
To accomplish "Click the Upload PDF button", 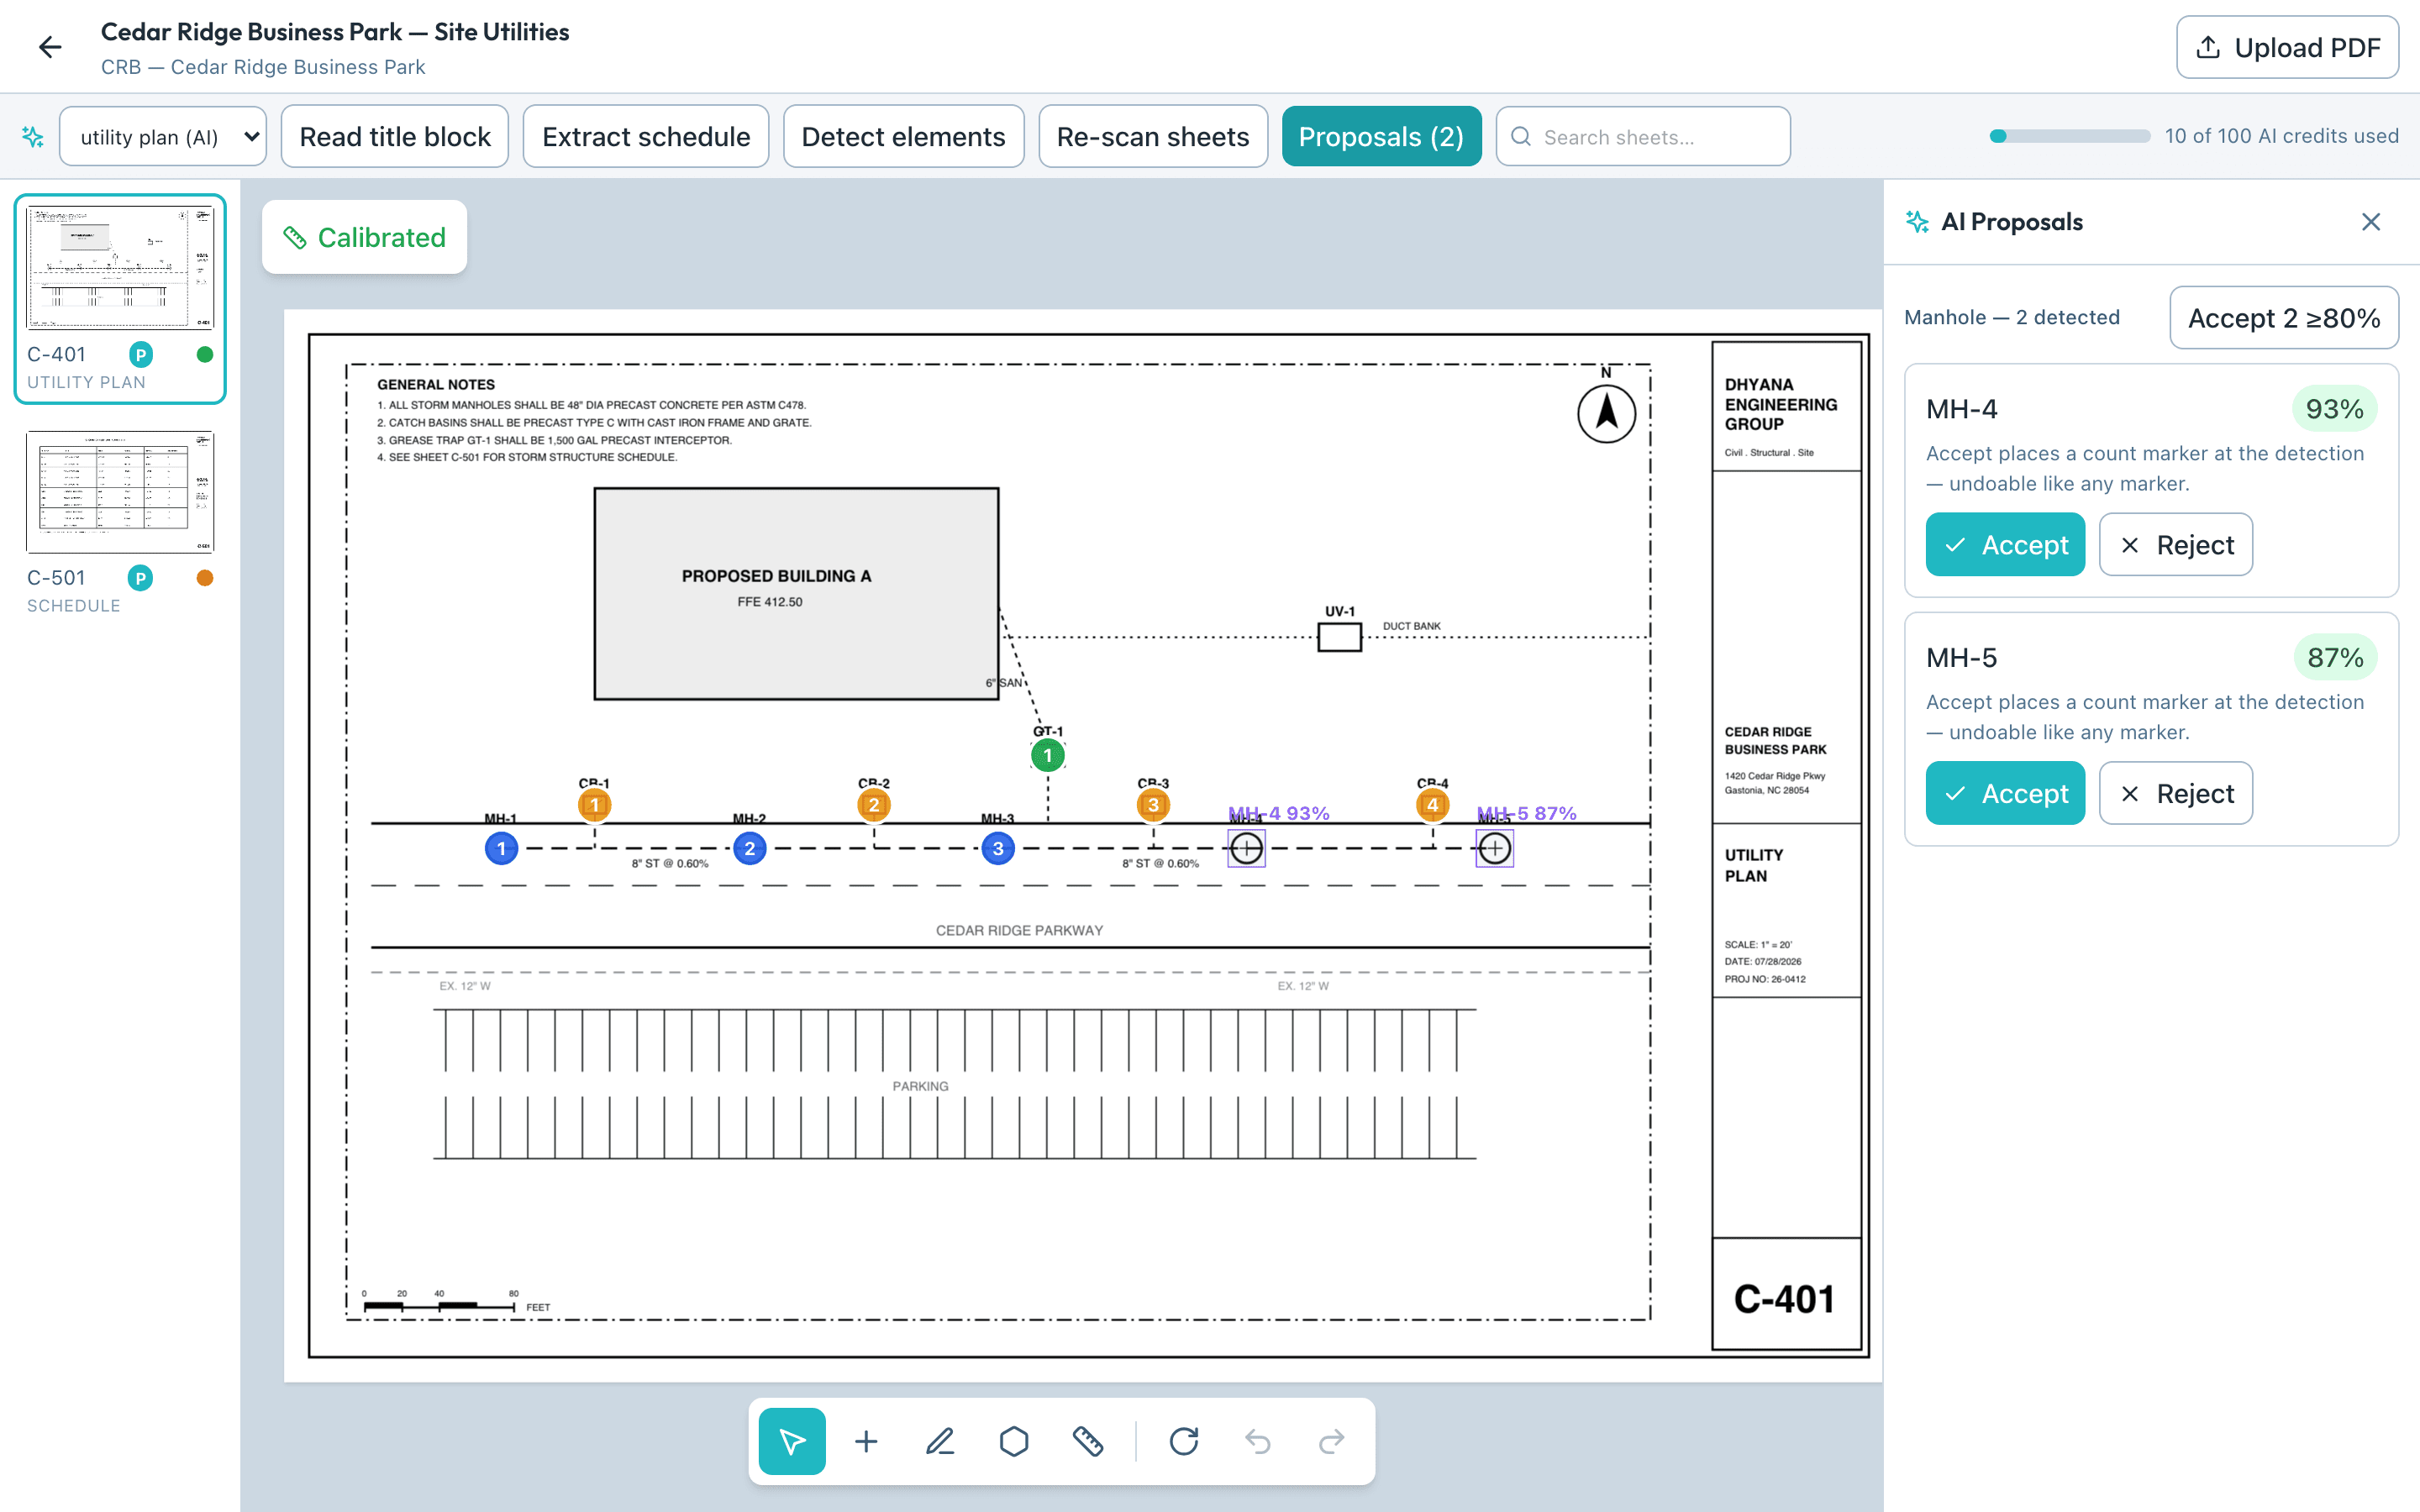I will point(2287,47).
